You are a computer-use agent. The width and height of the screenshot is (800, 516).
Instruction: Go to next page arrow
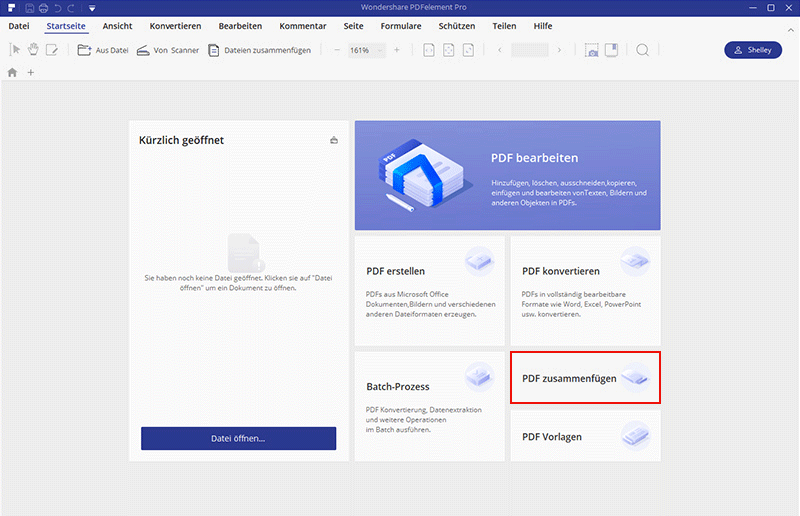tap(559, 50)
